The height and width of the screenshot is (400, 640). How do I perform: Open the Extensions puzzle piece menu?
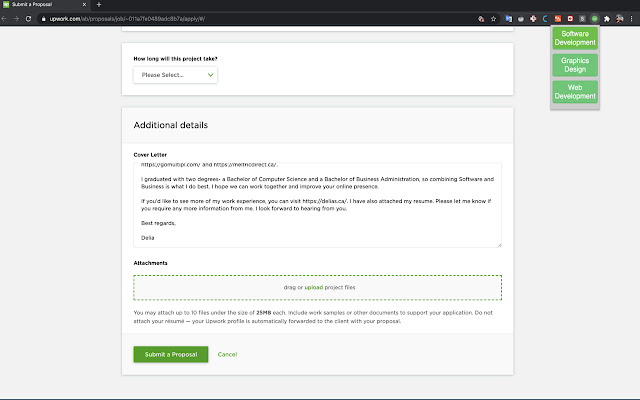coord(607,19)
